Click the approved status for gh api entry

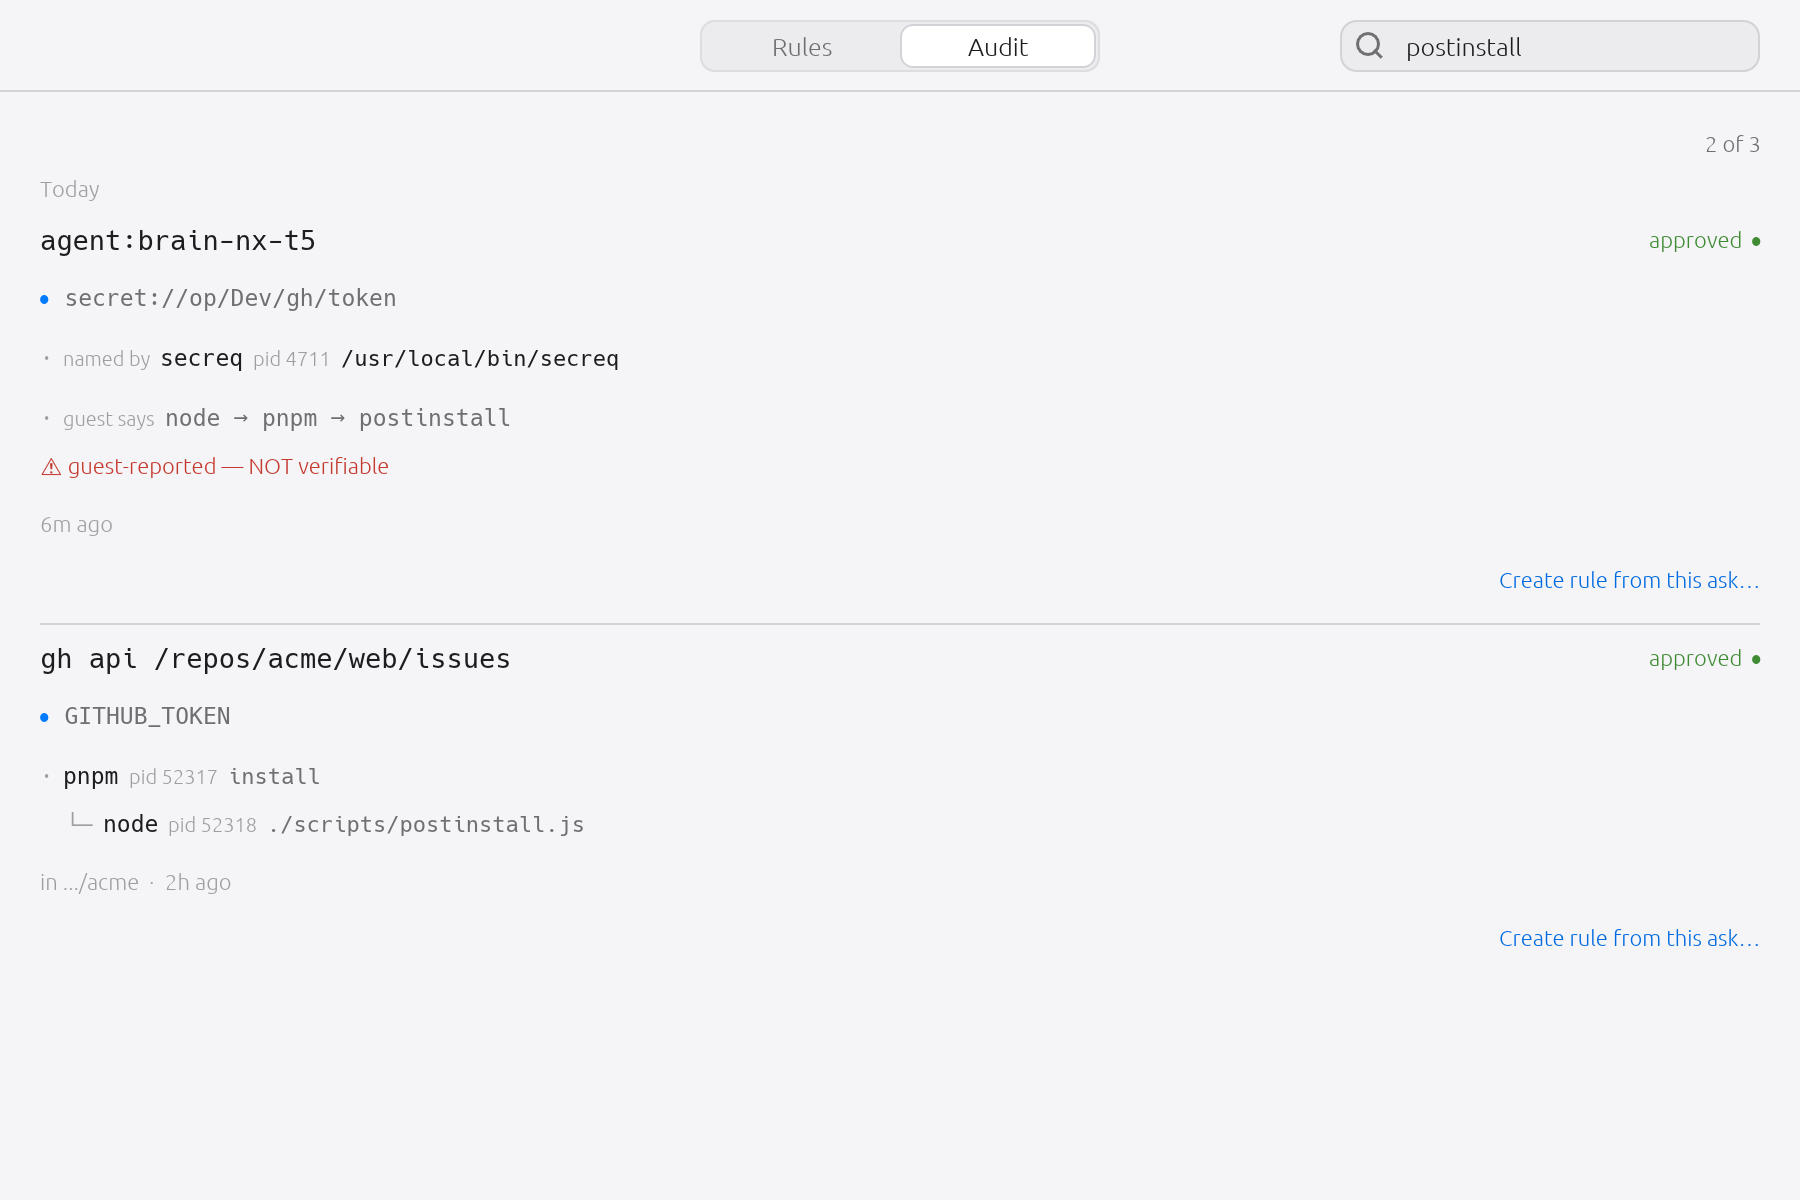[x=1704, y=659]
